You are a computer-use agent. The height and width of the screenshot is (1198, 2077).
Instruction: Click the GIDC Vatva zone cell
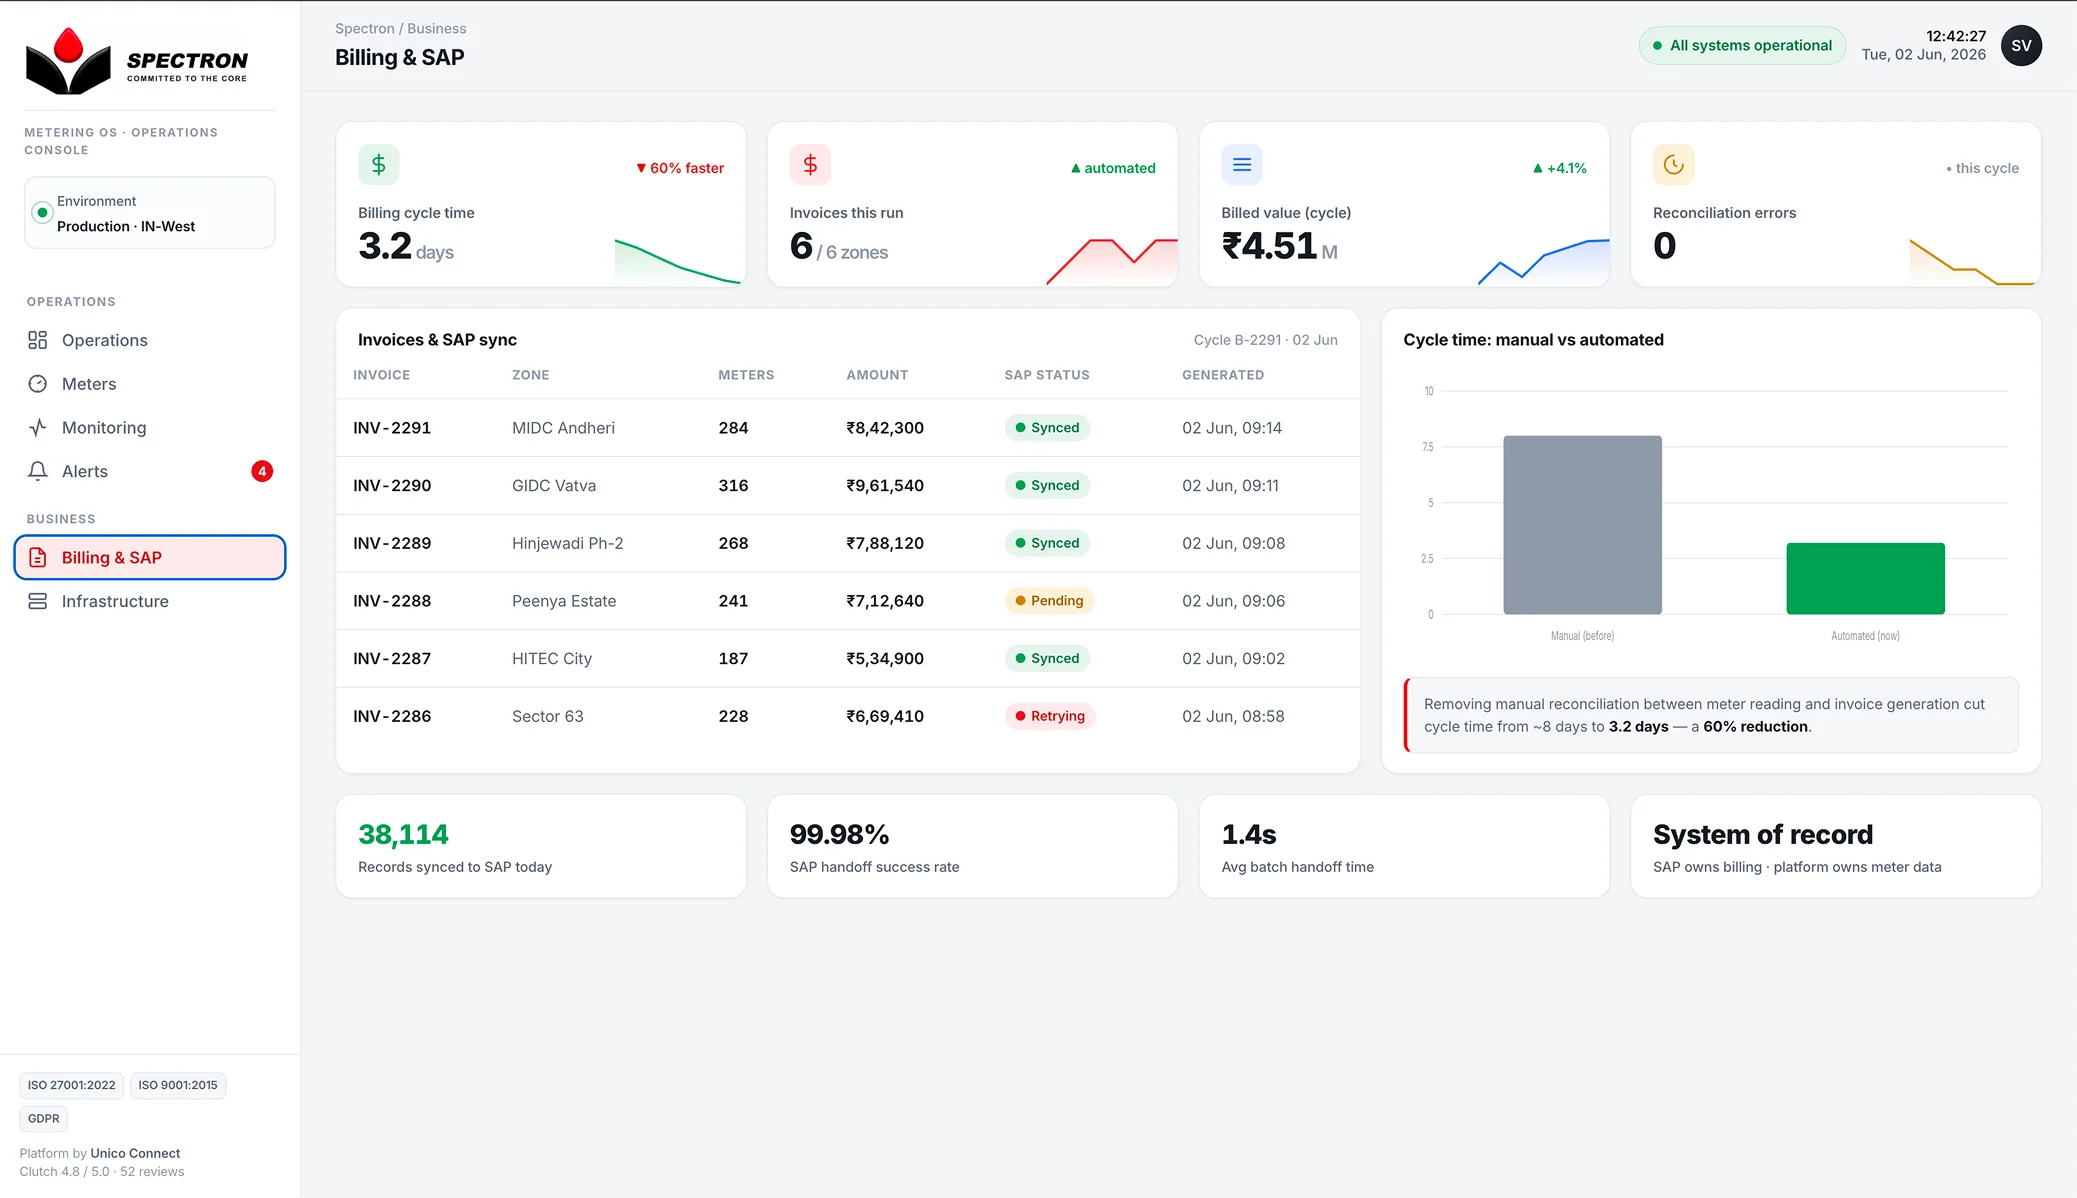(554, 486)
